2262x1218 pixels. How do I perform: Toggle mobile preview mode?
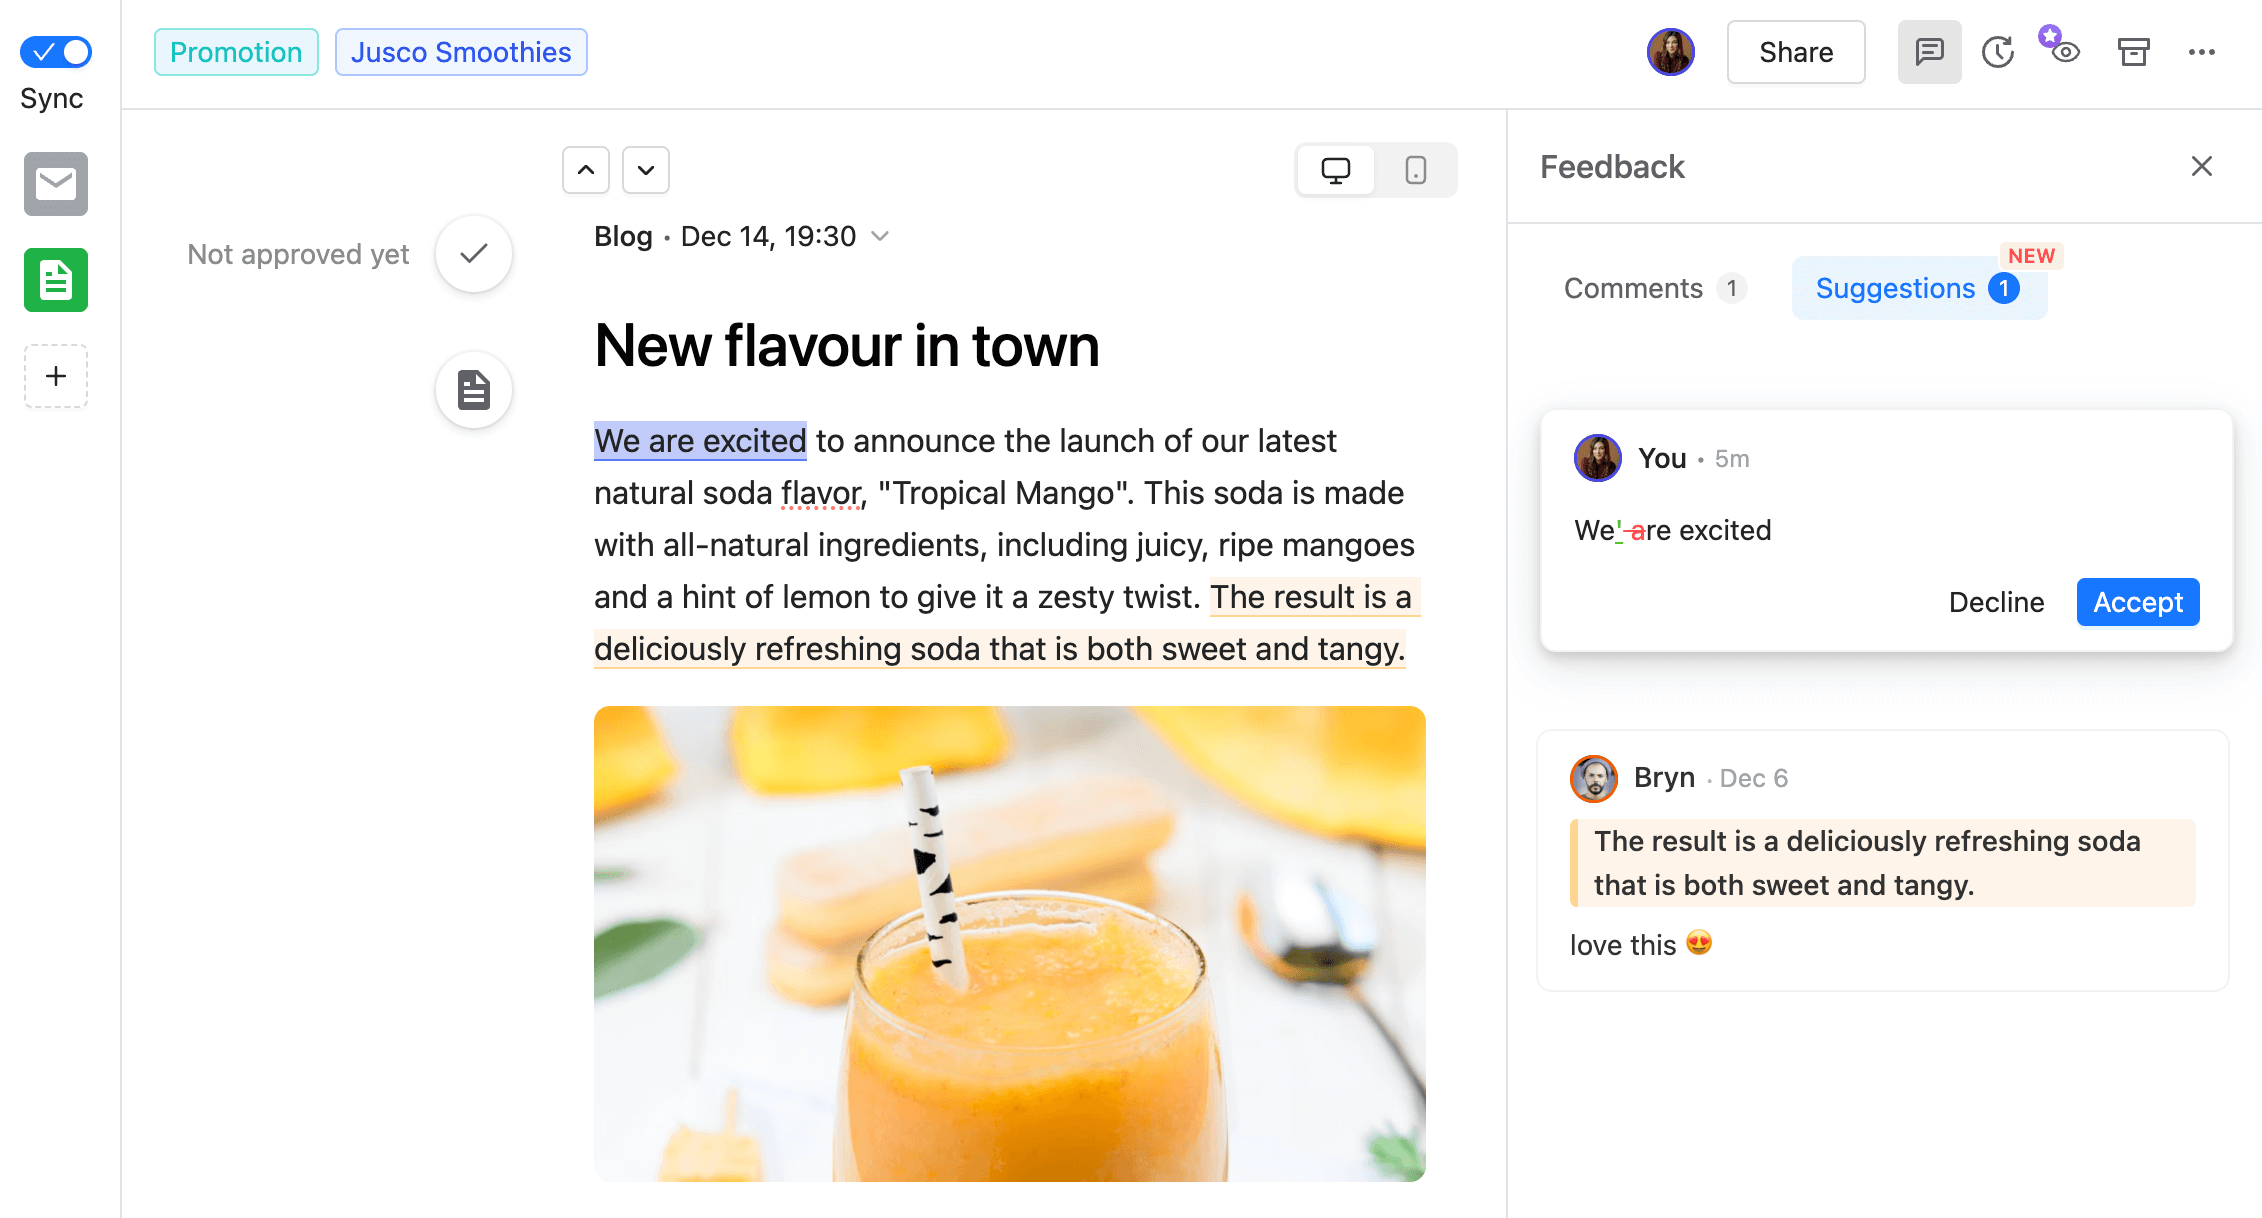1414,168
